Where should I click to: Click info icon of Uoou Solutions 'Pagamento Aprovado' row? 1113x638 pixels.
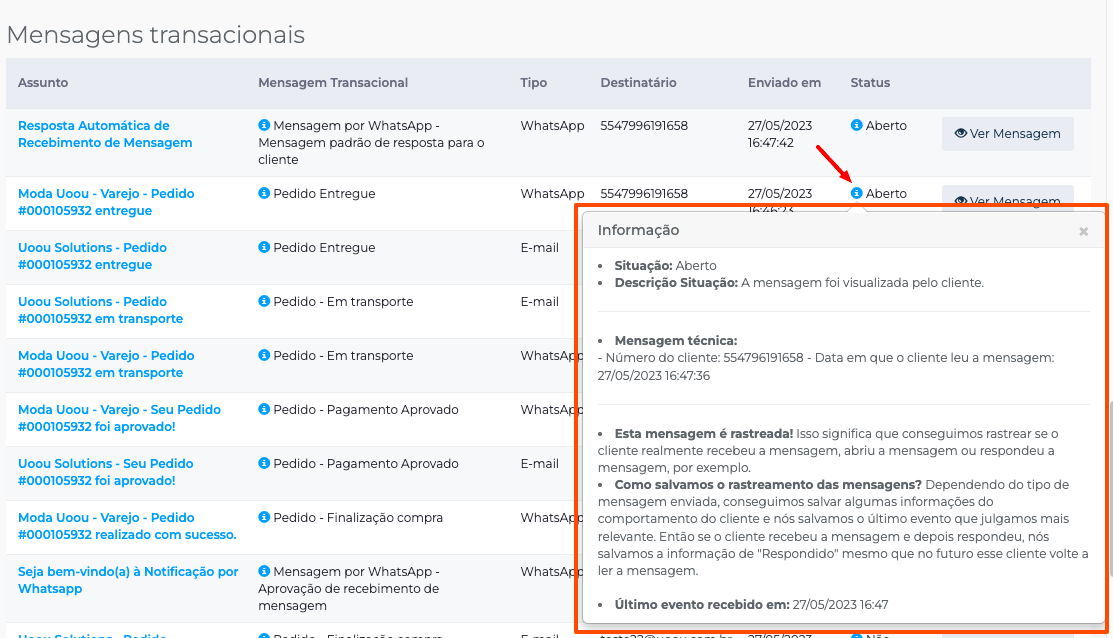pyautogui.click(x=264, y=463)
